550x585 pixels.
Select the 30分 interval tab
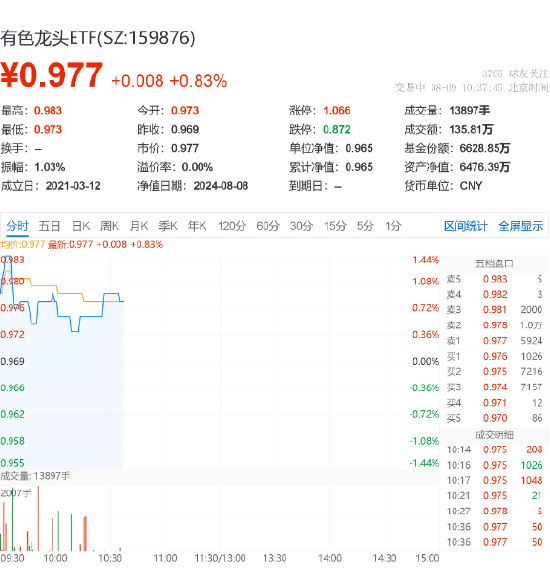coord(301,226)
